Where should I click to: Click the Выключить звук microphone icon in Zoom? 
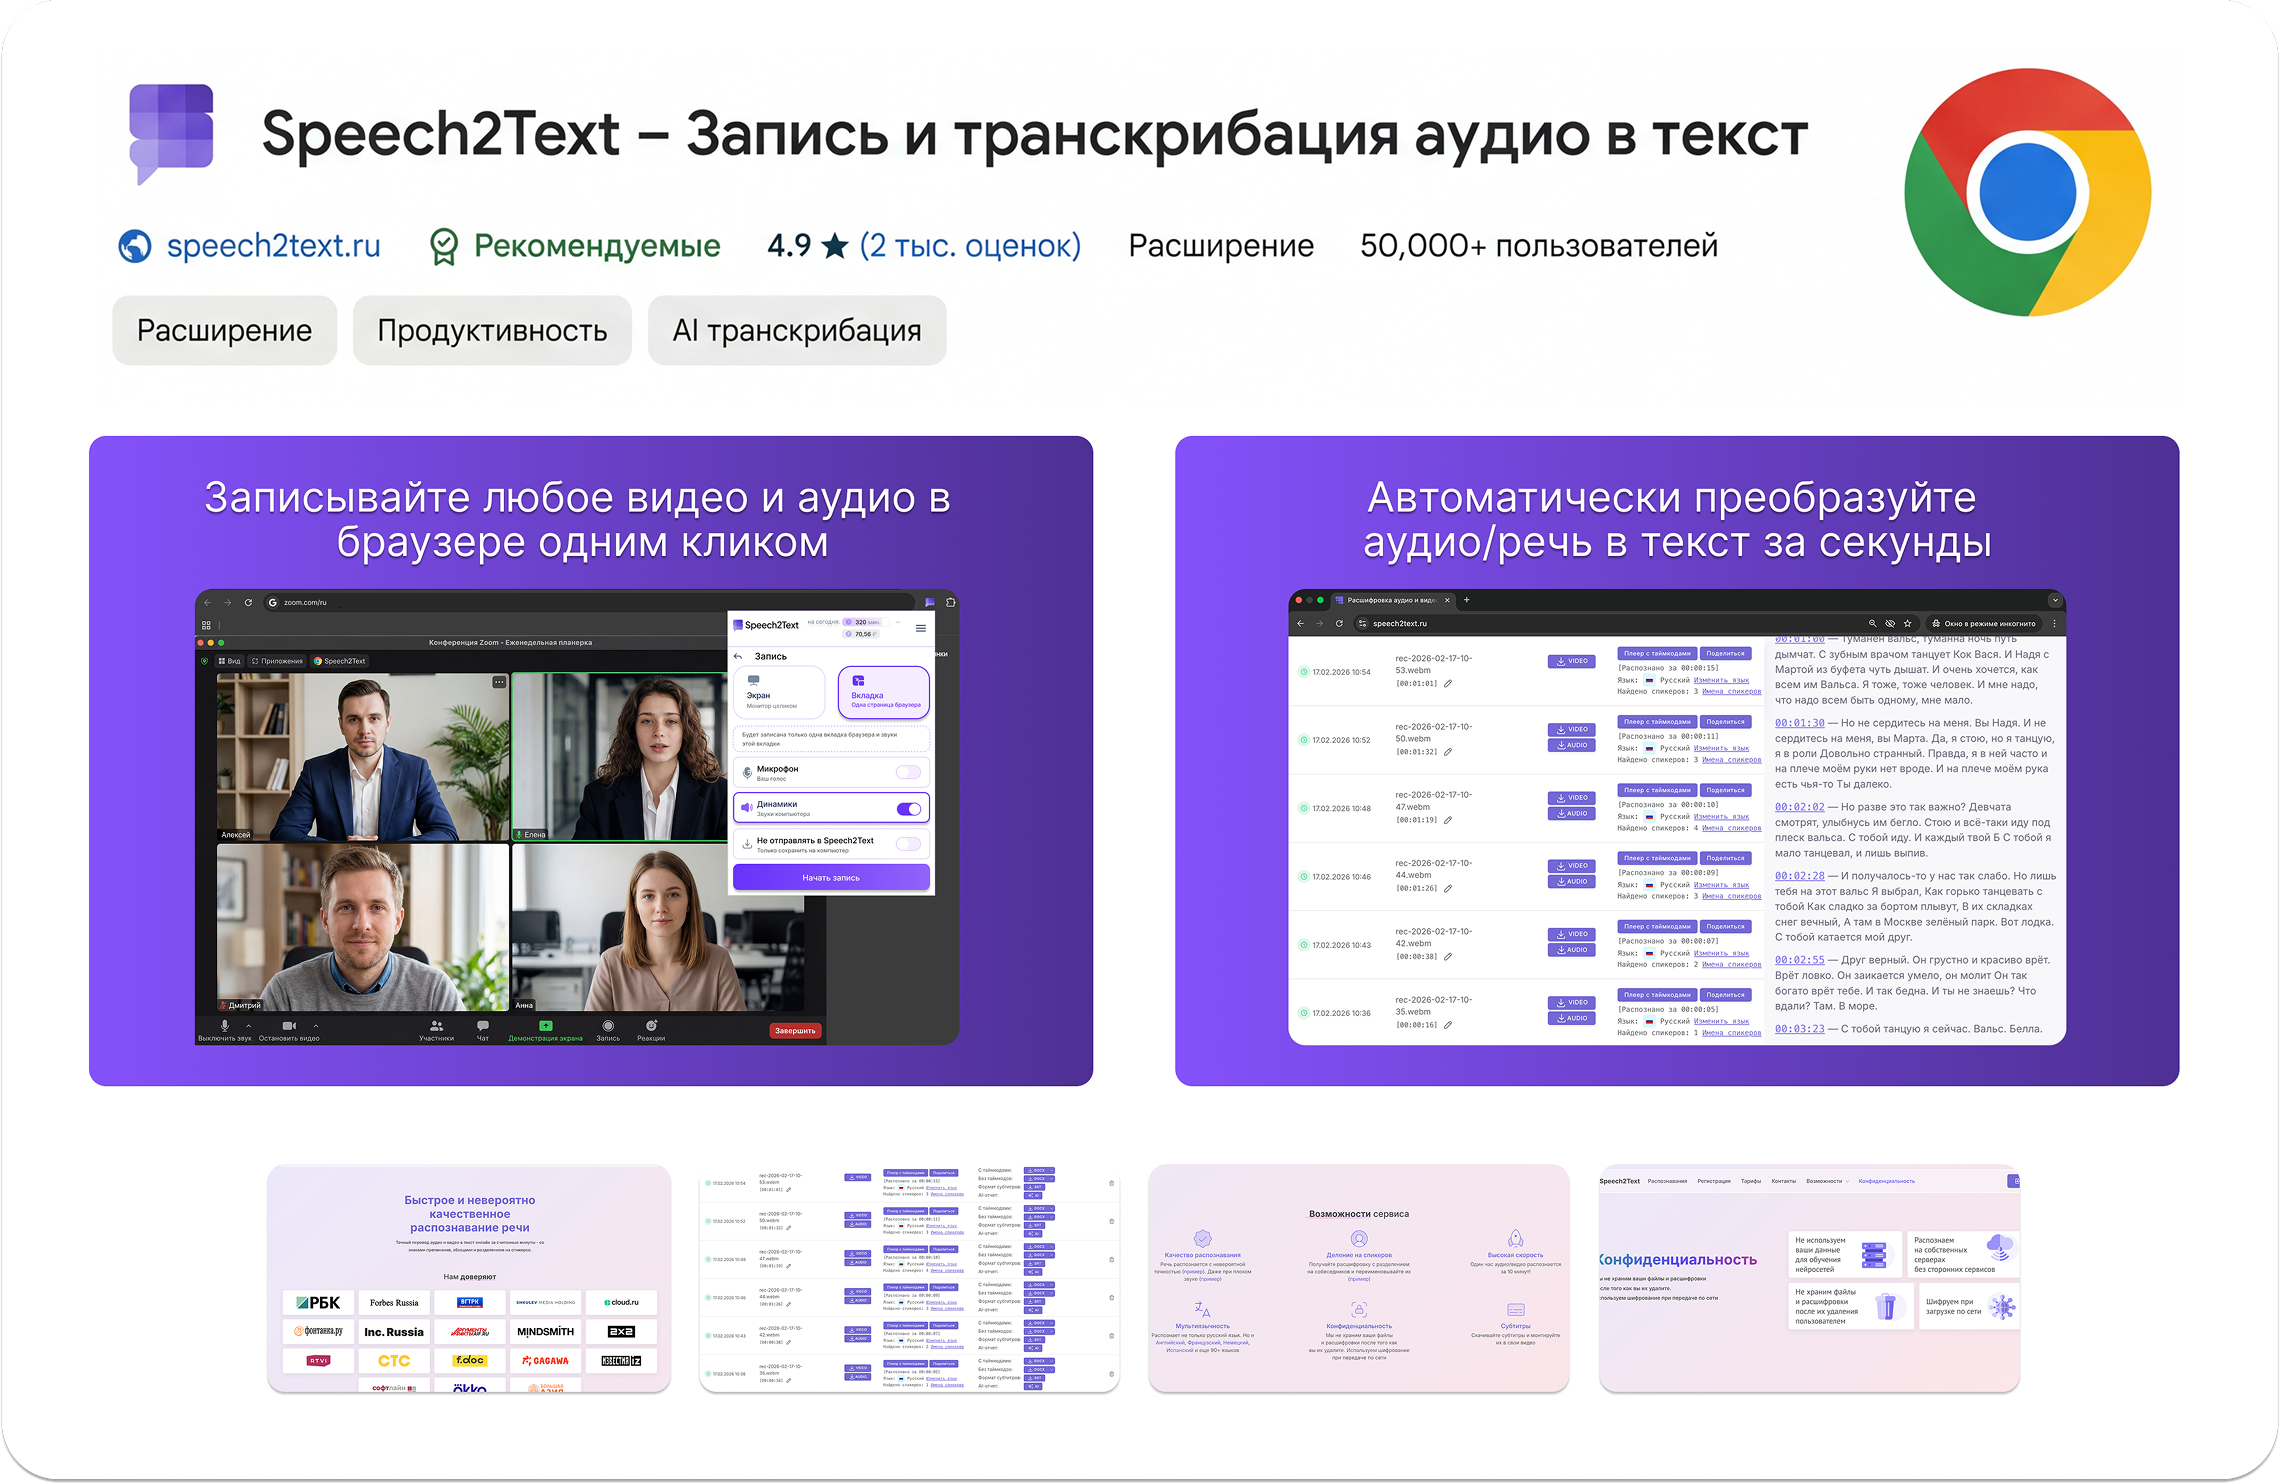coord(224,1026)
